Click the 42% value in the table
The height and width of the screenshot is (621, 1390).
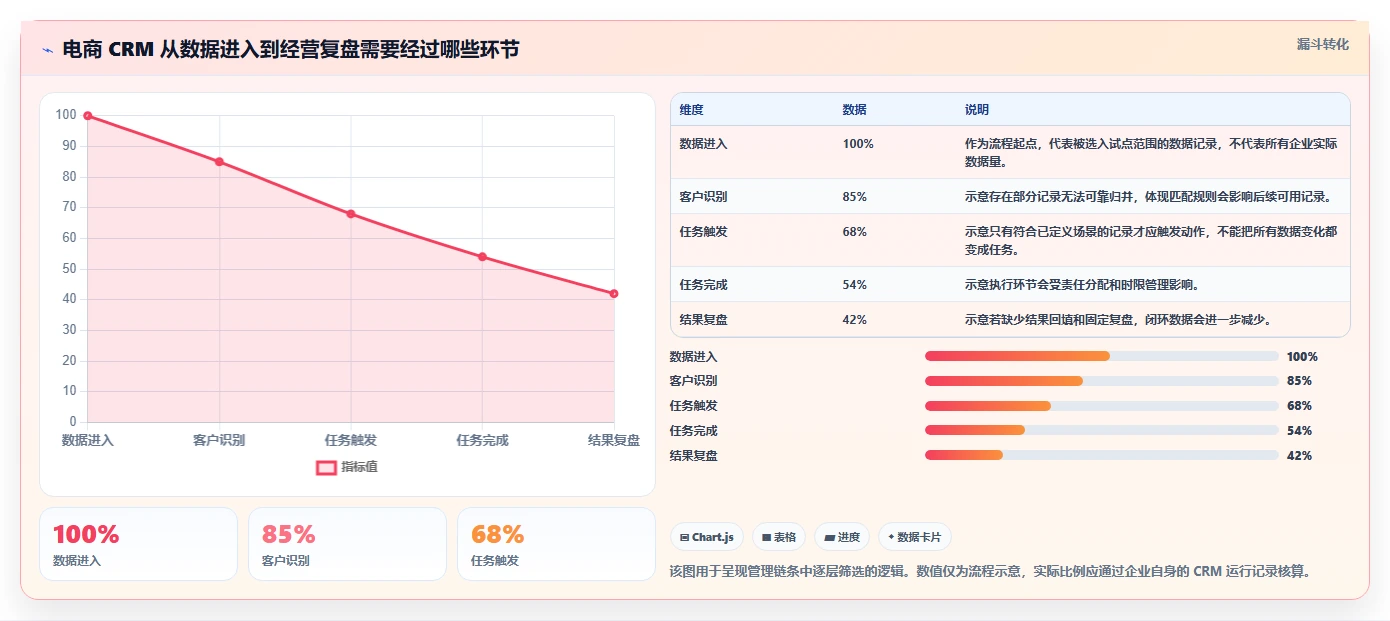coord(855,320)
